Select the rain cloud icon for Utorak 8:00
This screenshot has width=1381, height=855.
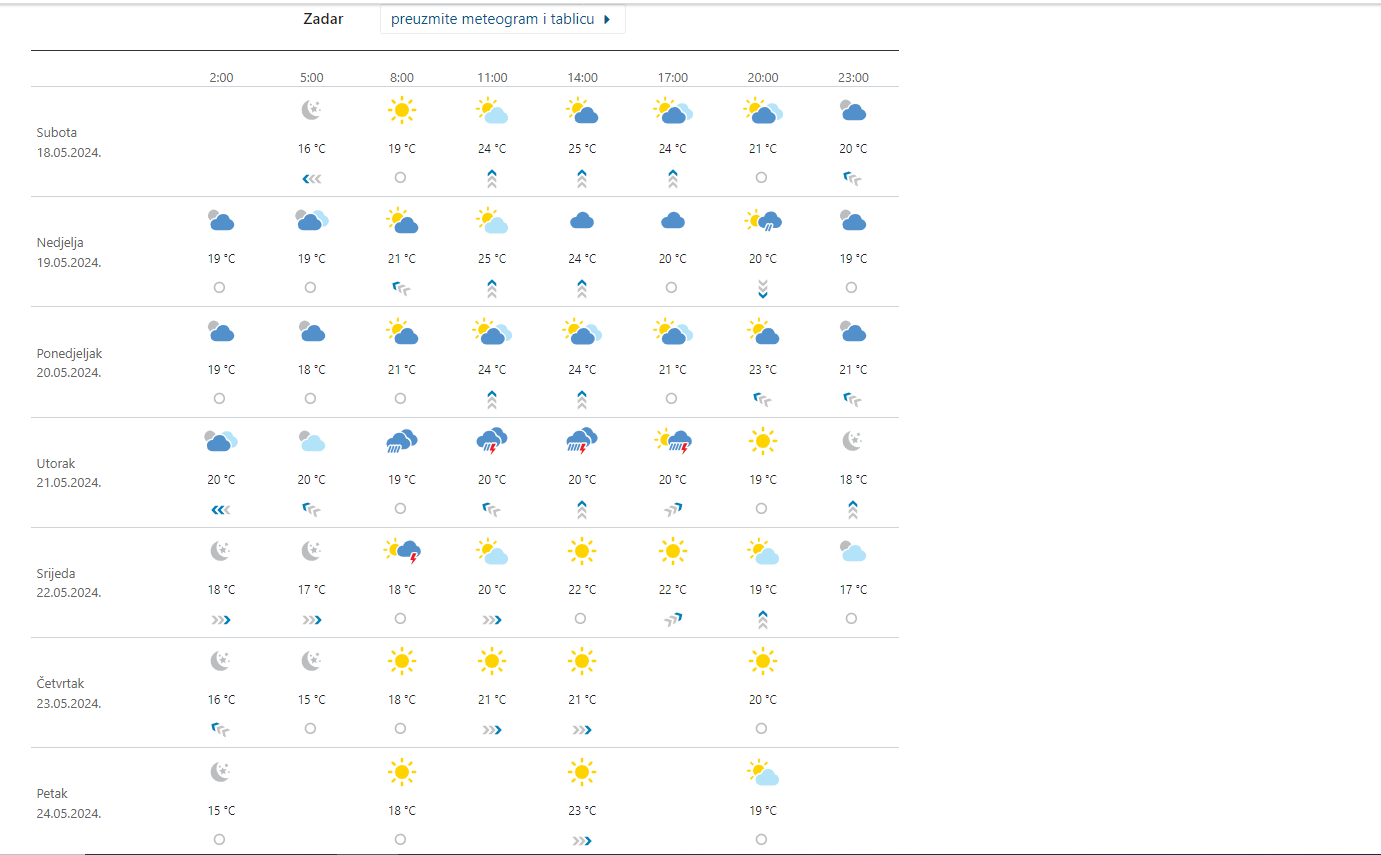tap(401, 440)
